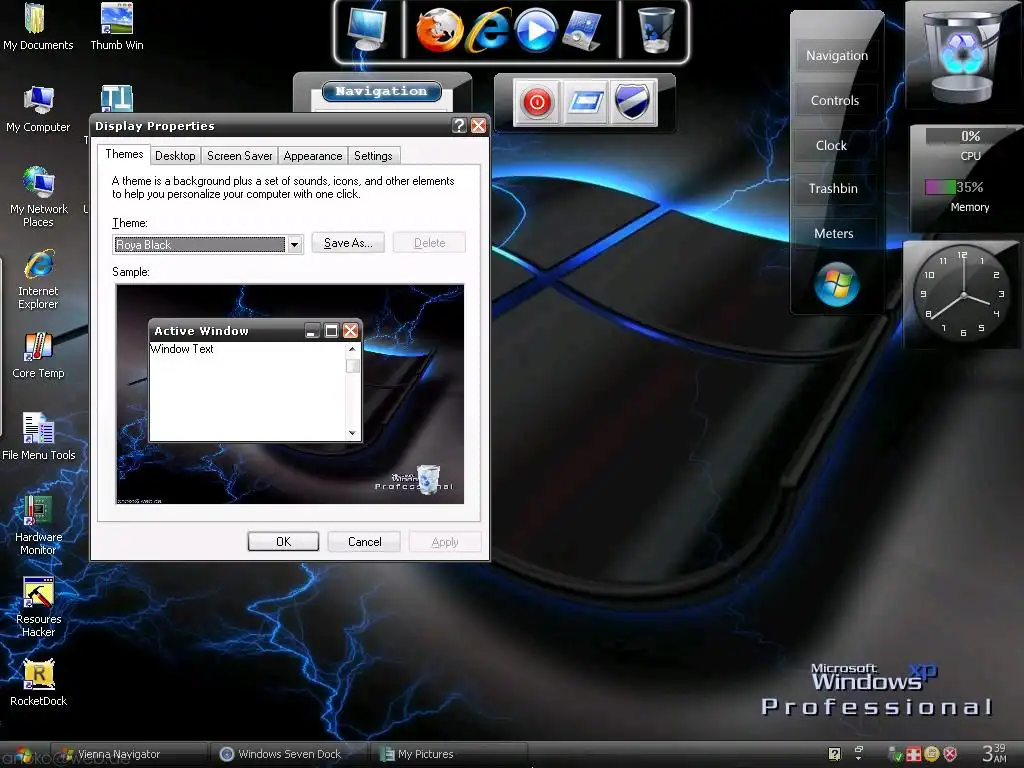Click the theme sample preview image
This screenshot has width=1024, height=768.
pos(290,394)
